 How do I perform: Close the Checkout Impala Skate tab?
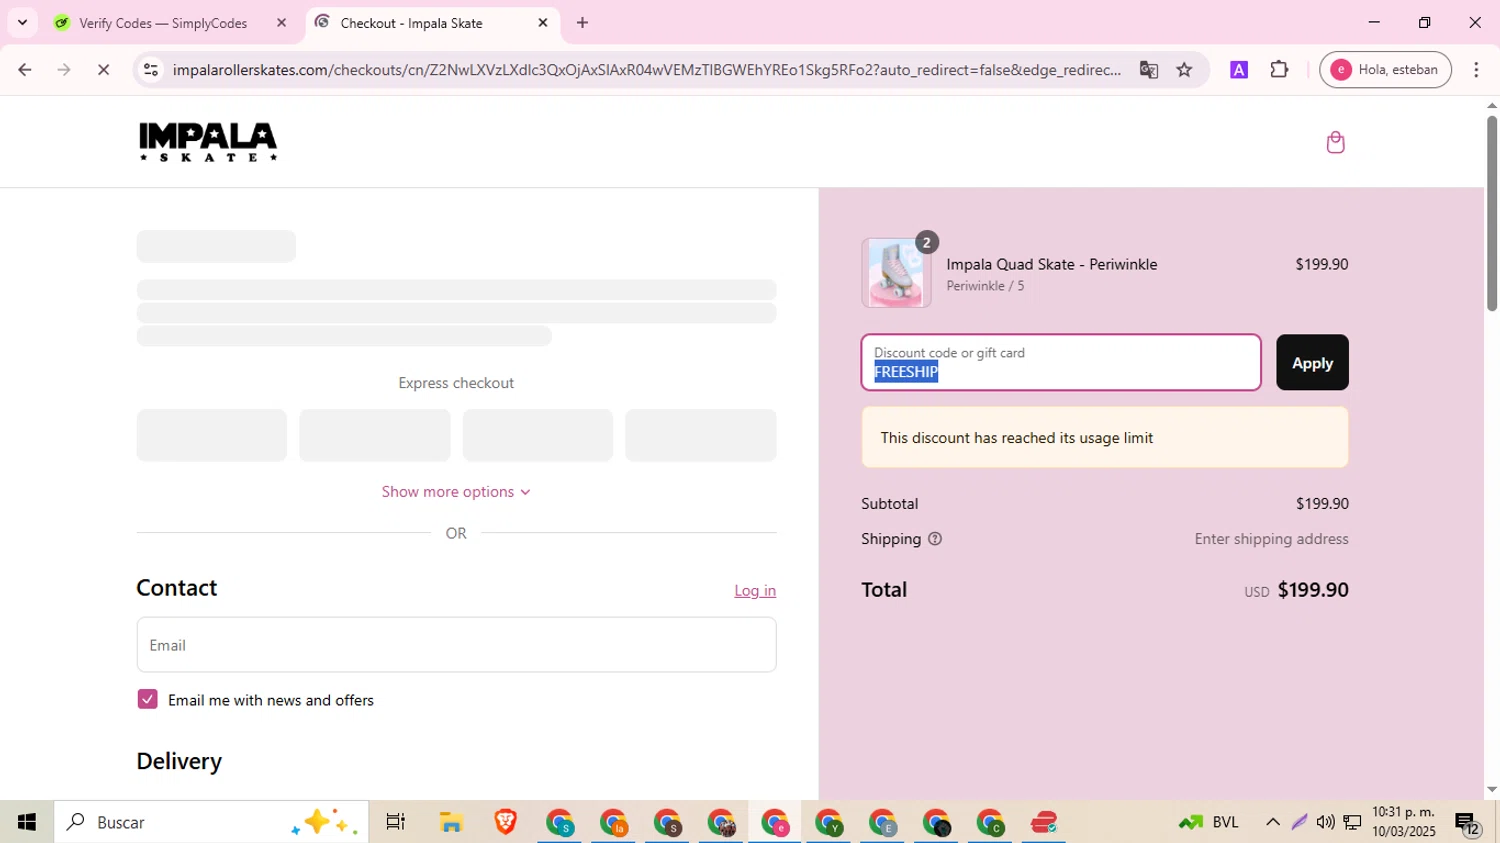coord(543,23)
